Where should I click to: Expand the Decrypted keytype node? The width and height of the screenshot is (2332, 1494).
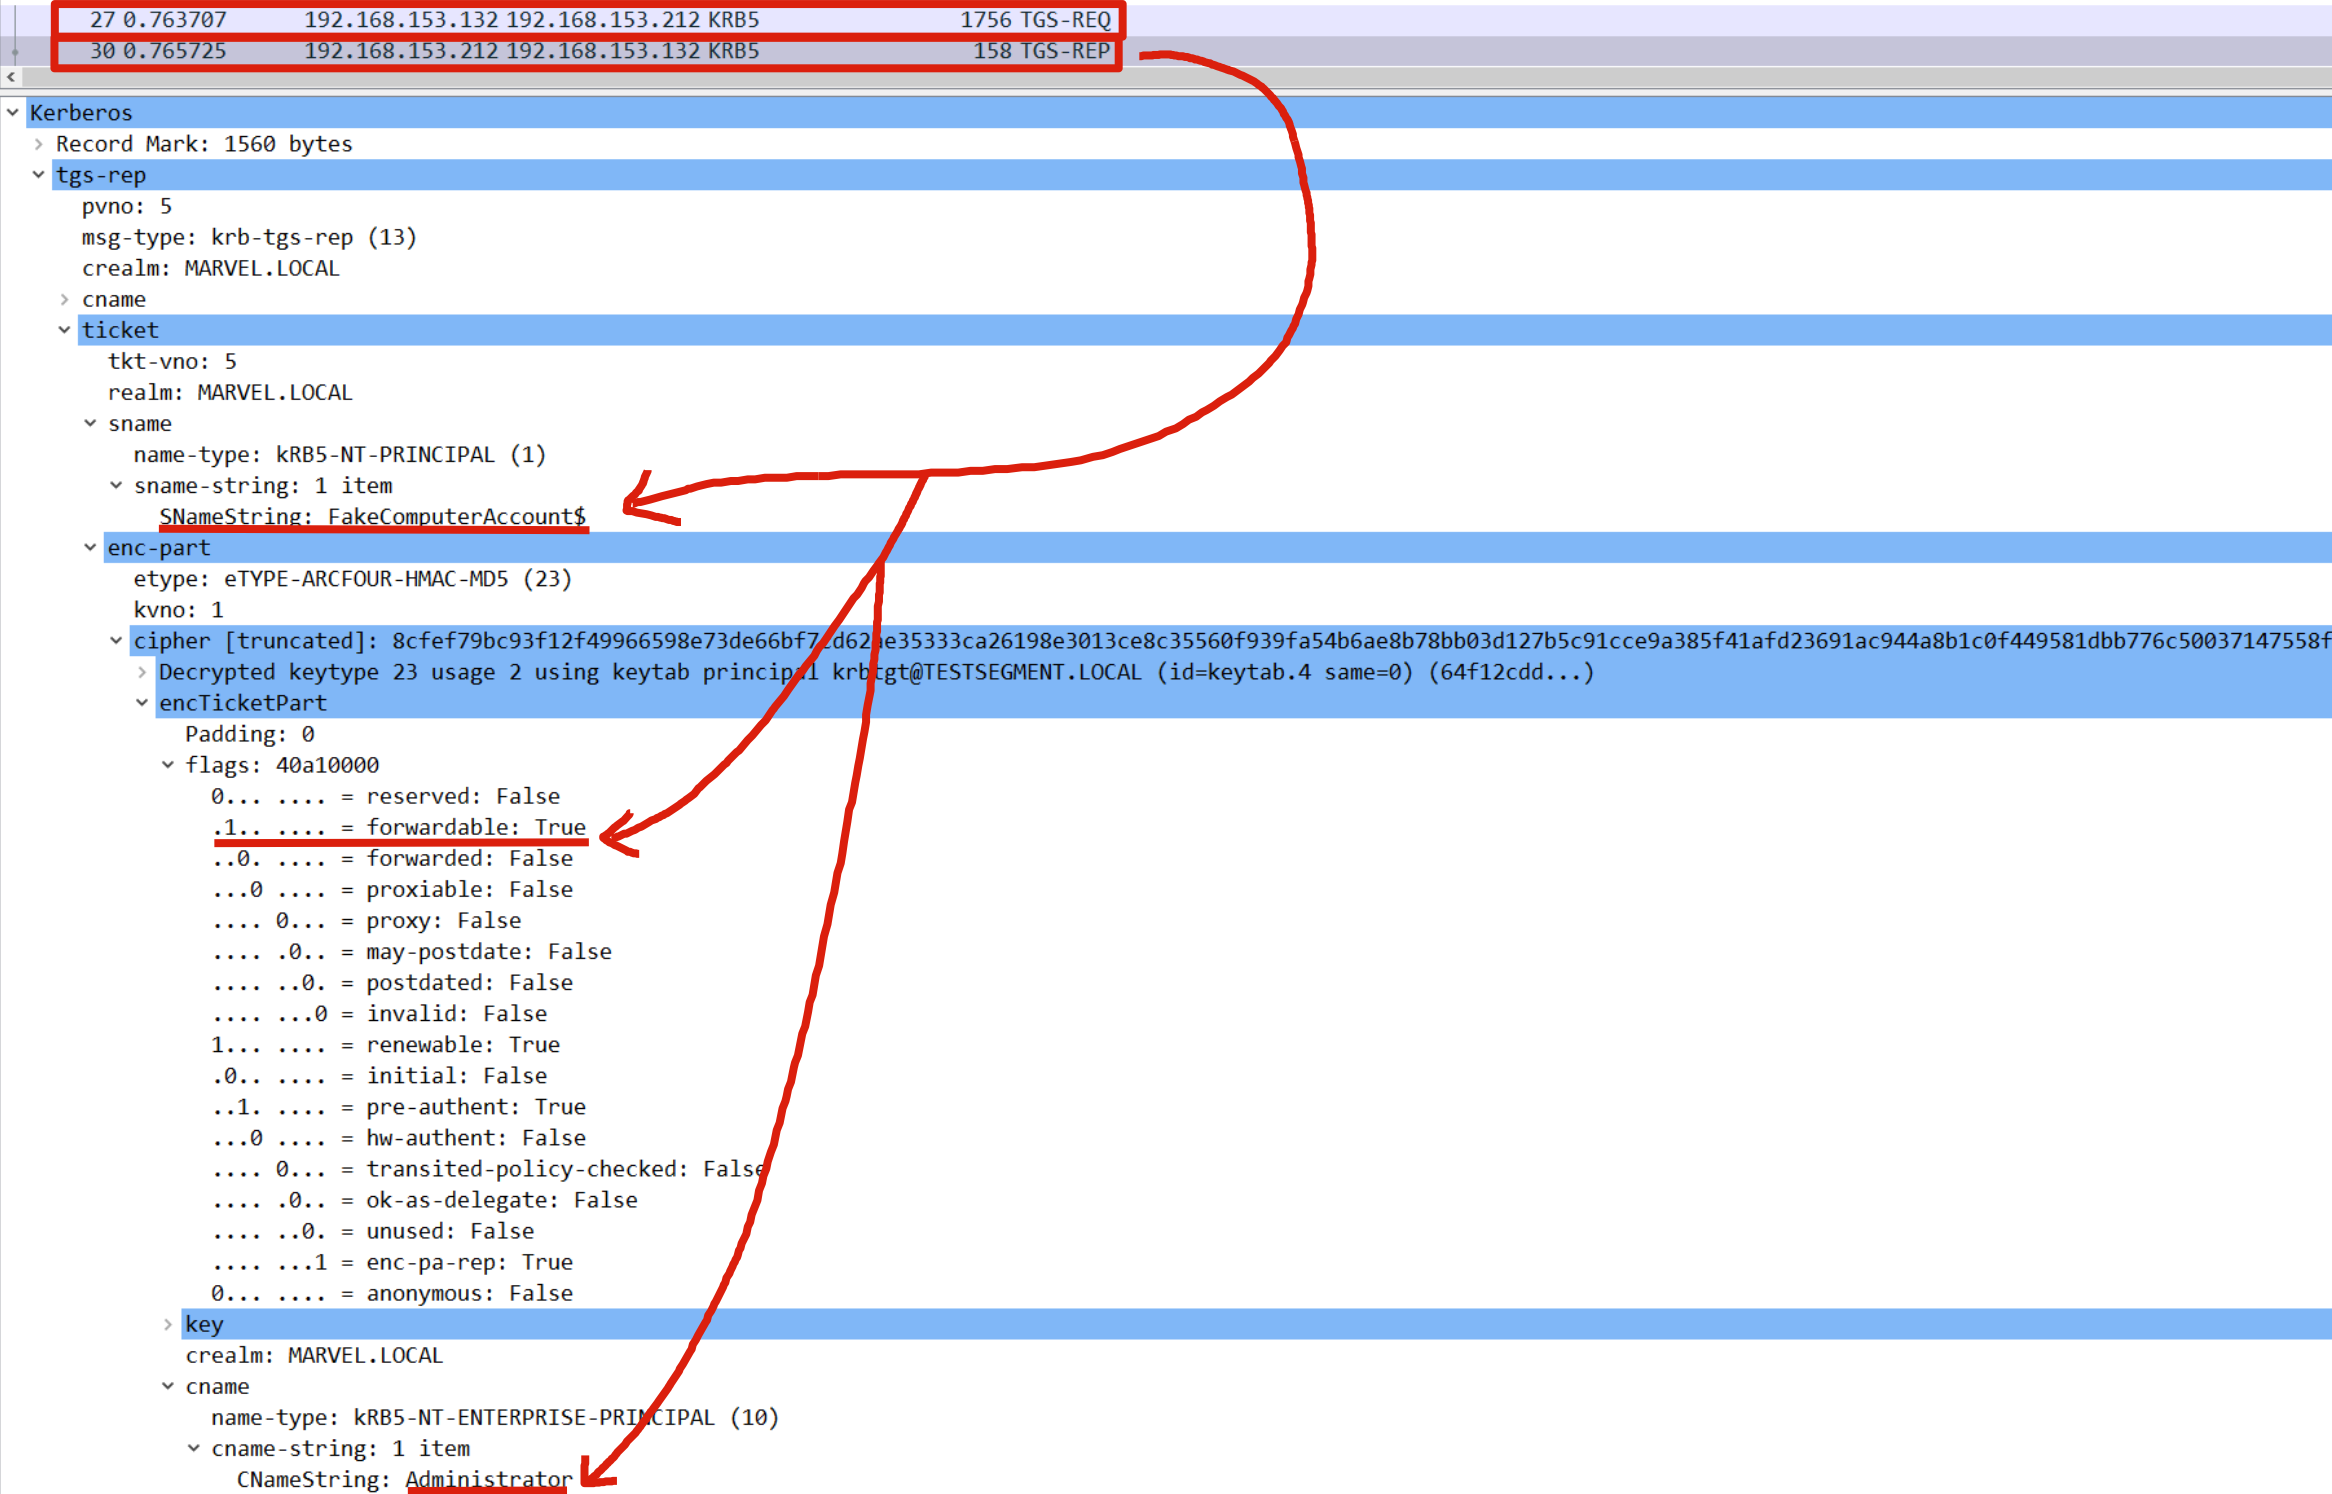point(143,672)
